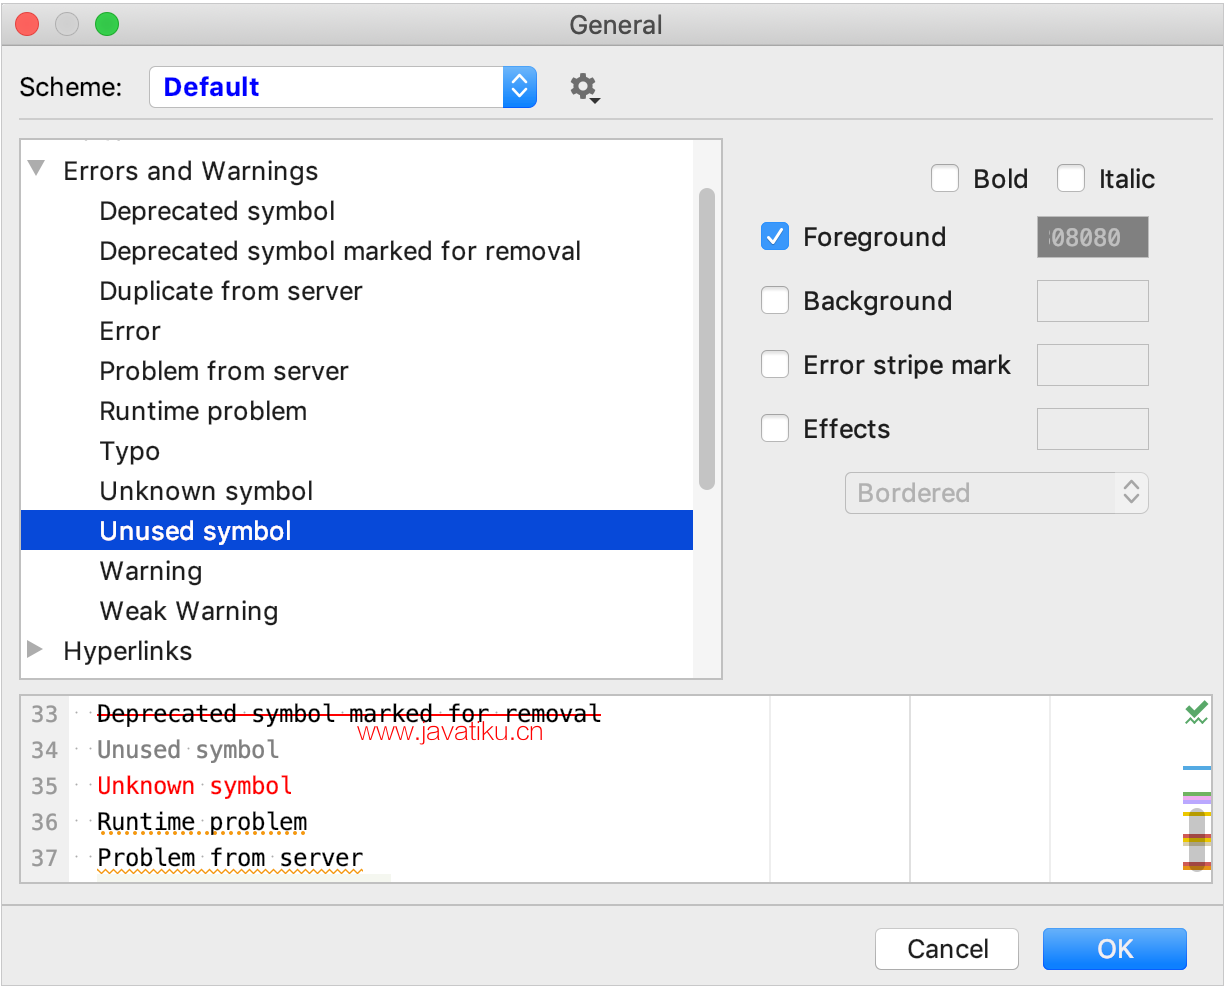This screenshot has width=1226, height=989.
Task: Enable the Error stripe mark checkbox
Action: pyautogui.click(x=775, y=365)
